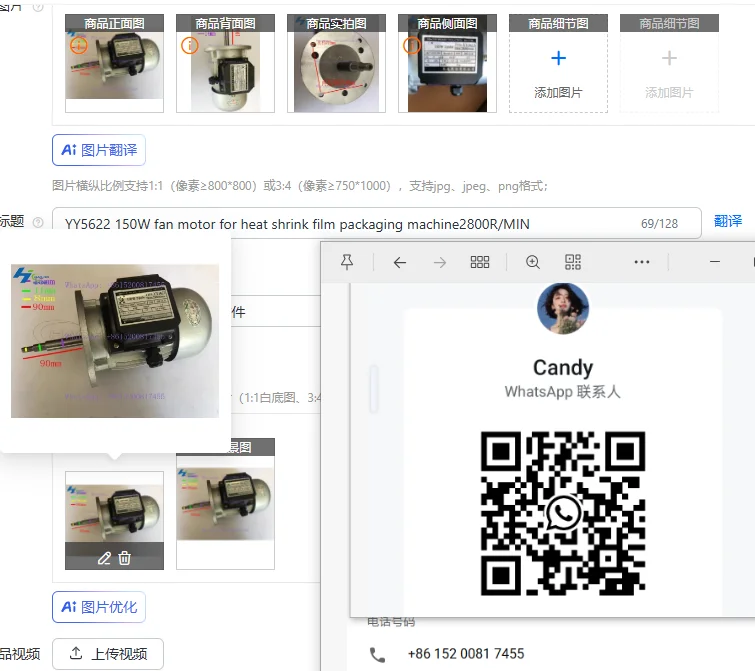
Task: Click the phone number +86 152 0081 7455
Action: click(466, 654)
